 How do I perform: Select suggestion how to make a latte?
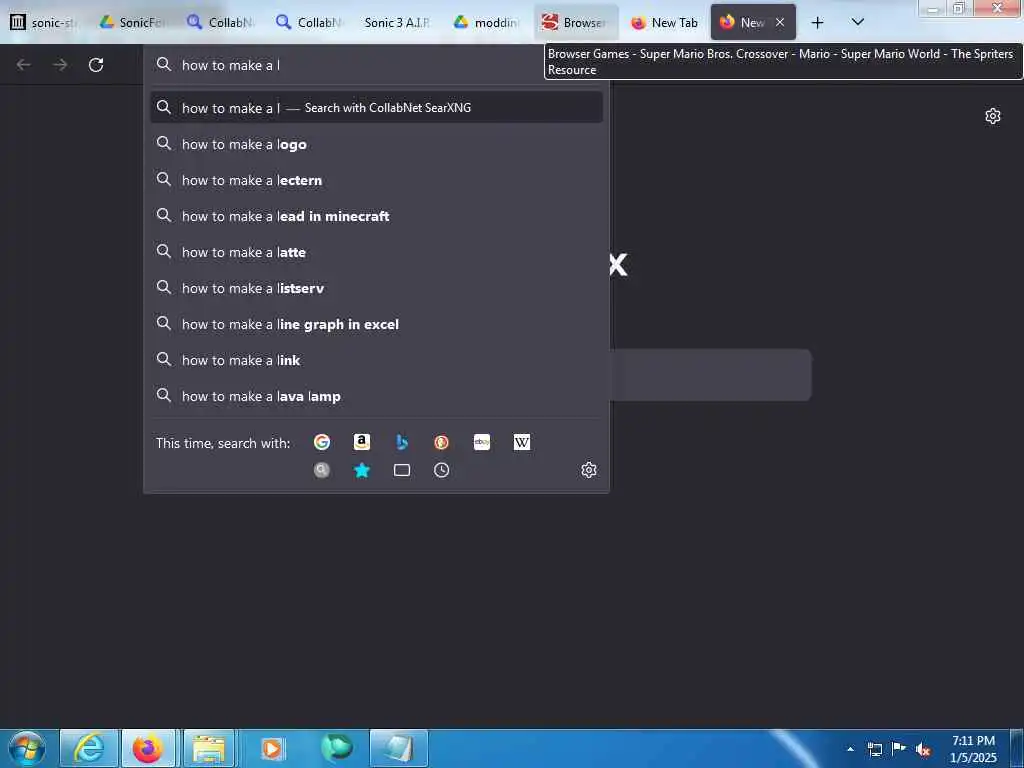point(376,252)
